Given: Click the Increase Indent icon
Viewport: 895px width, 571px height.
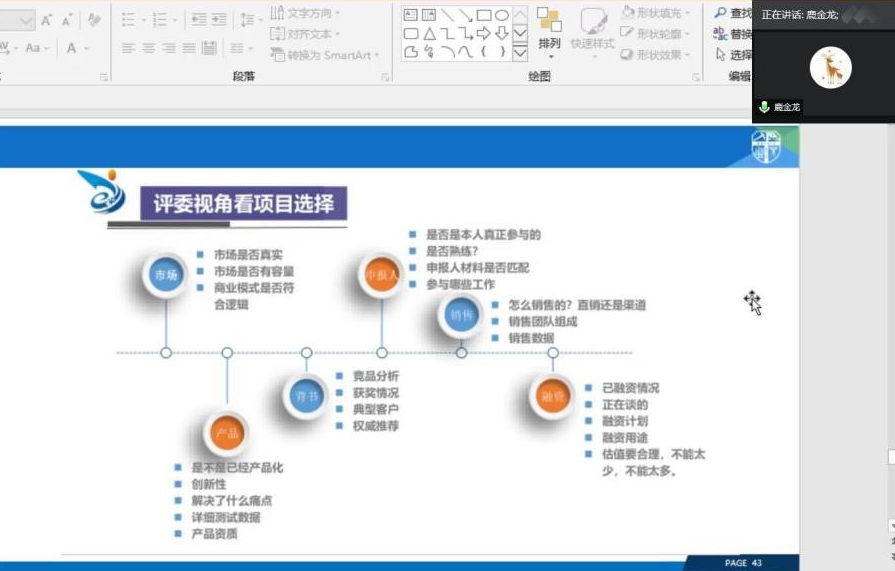Looking at the screenshot, I should [x=219, y=20].
